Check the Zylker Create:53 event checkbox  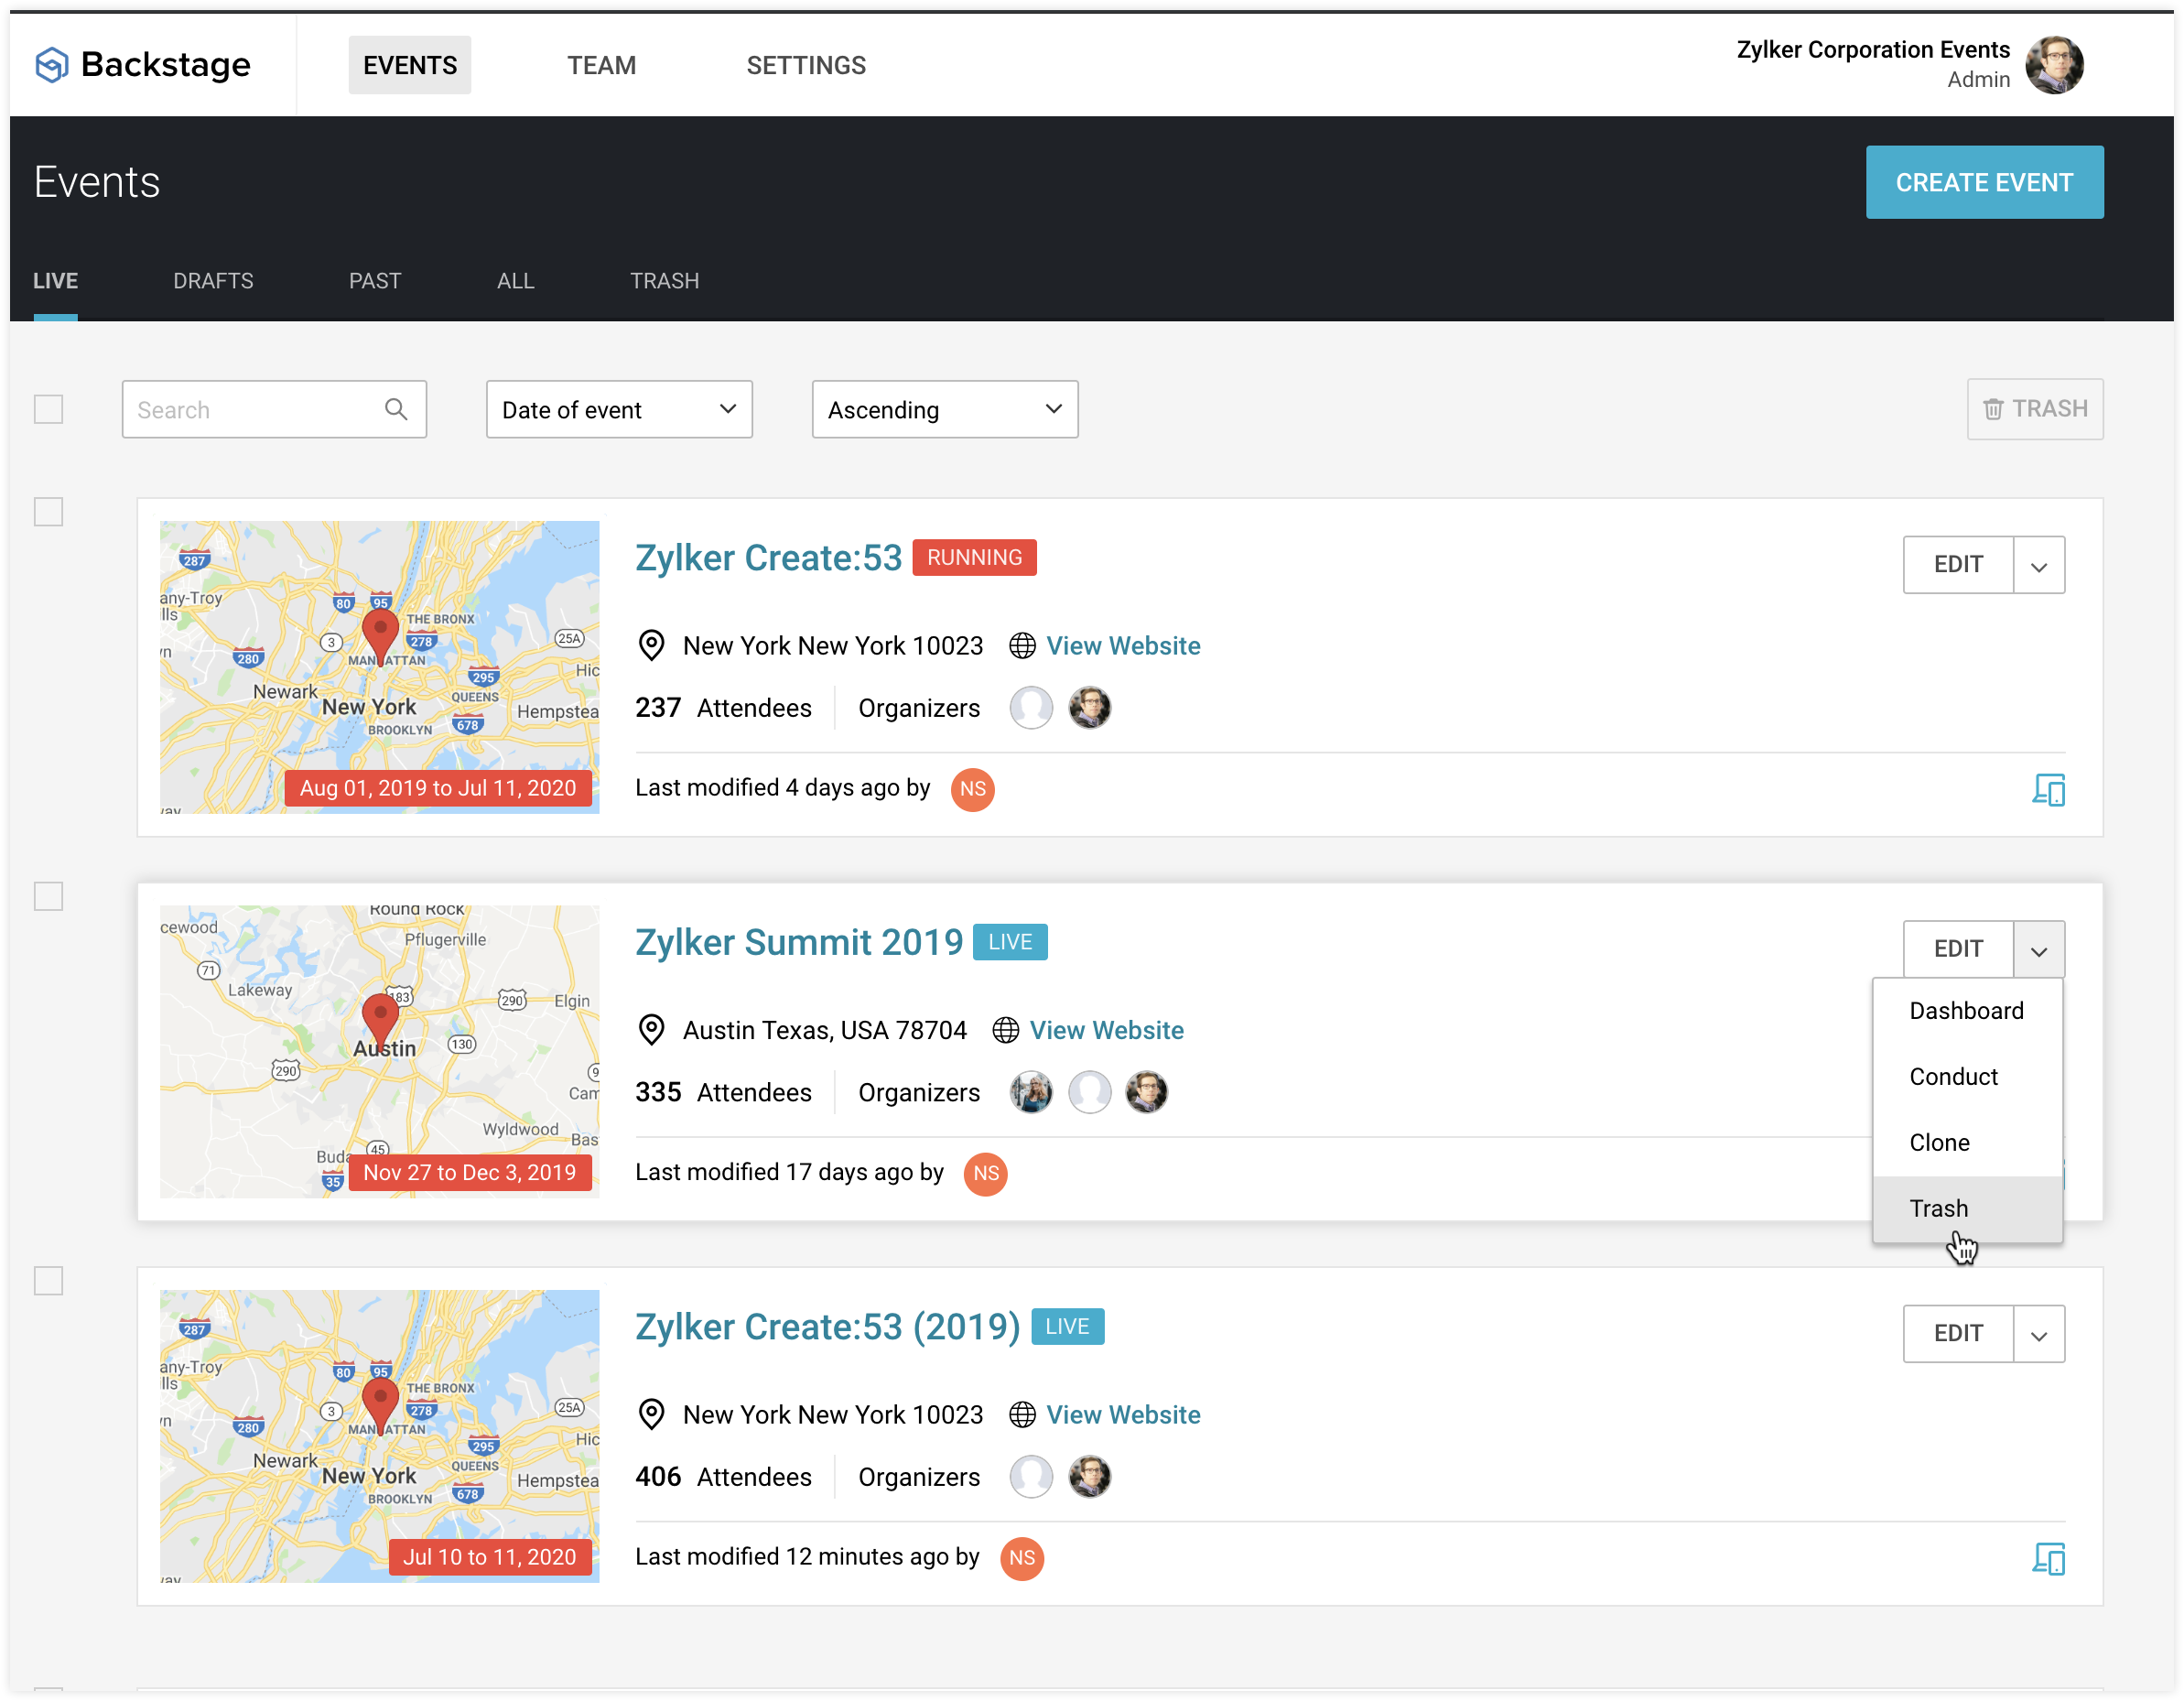click(48, 512)
